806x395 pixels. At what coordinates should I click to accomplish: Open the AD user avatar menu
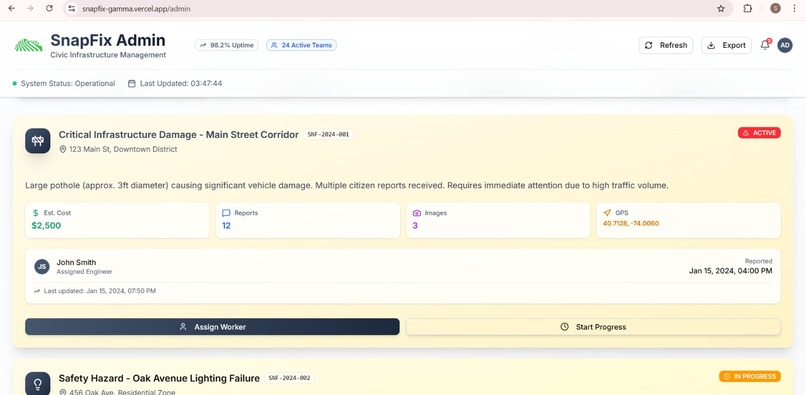pyautogui.click(x=784, y=45)
